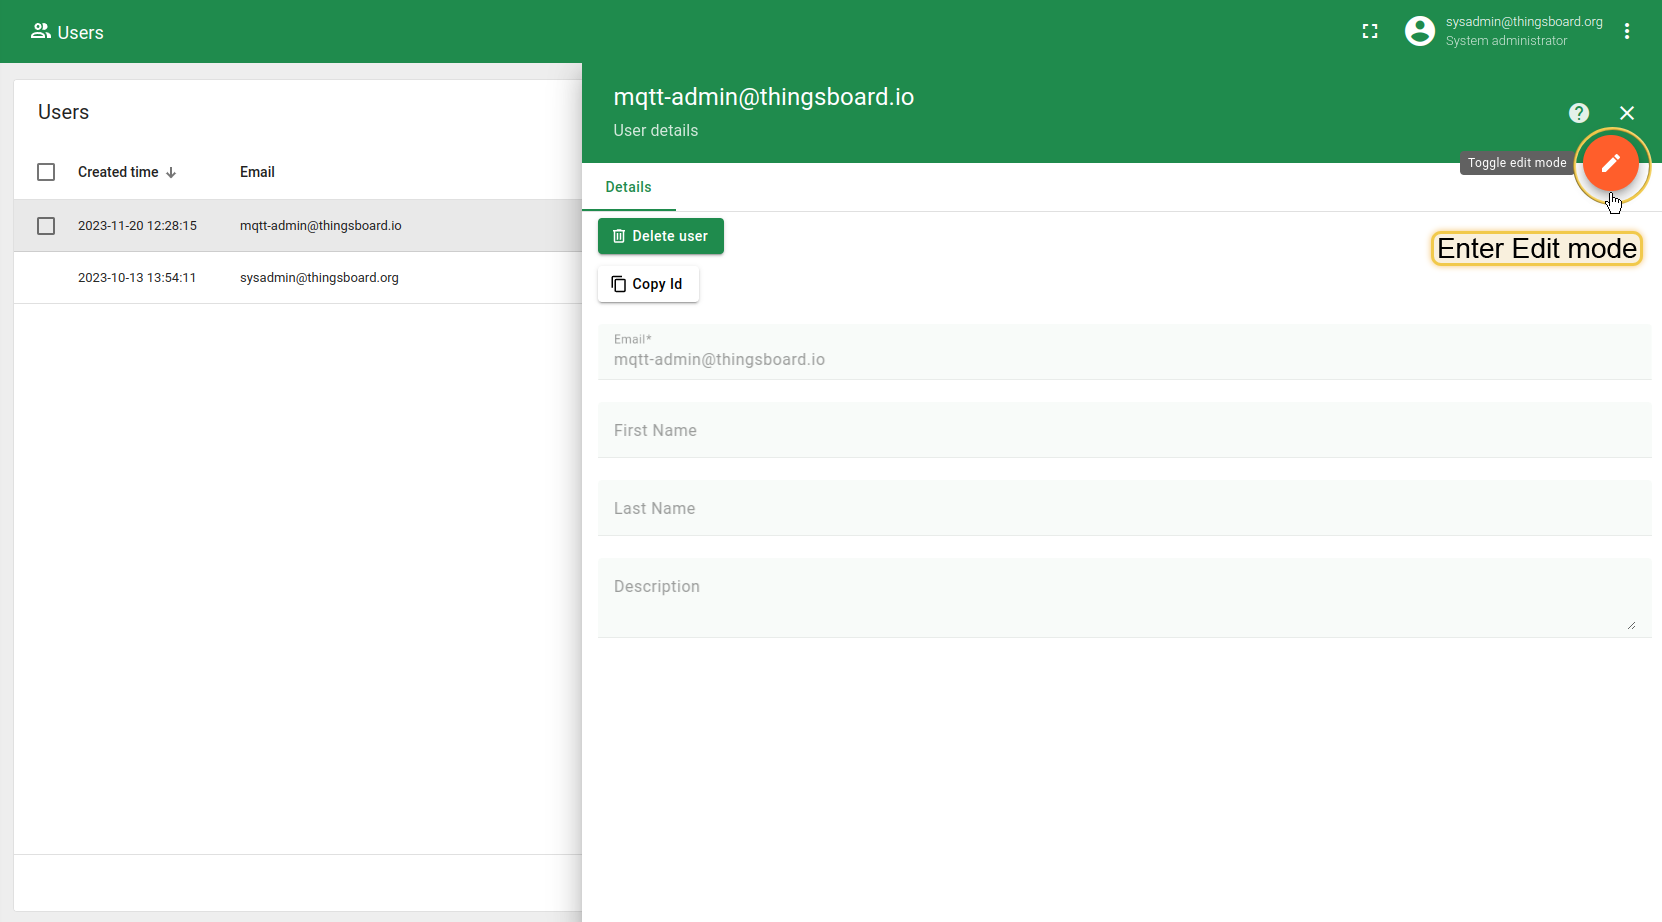Click the Email column header
This screenshot has width=1662, height=922.
(257, 172)
